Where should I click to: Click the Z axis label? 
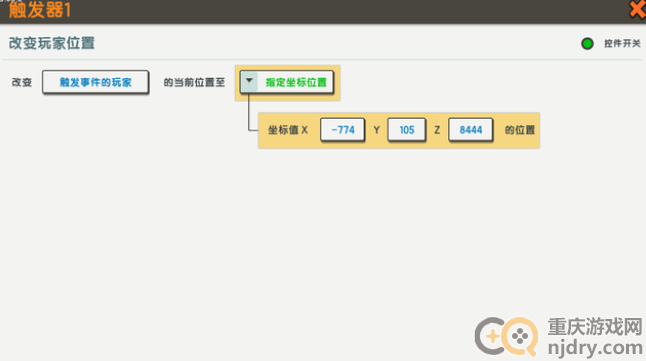point(437,130)
